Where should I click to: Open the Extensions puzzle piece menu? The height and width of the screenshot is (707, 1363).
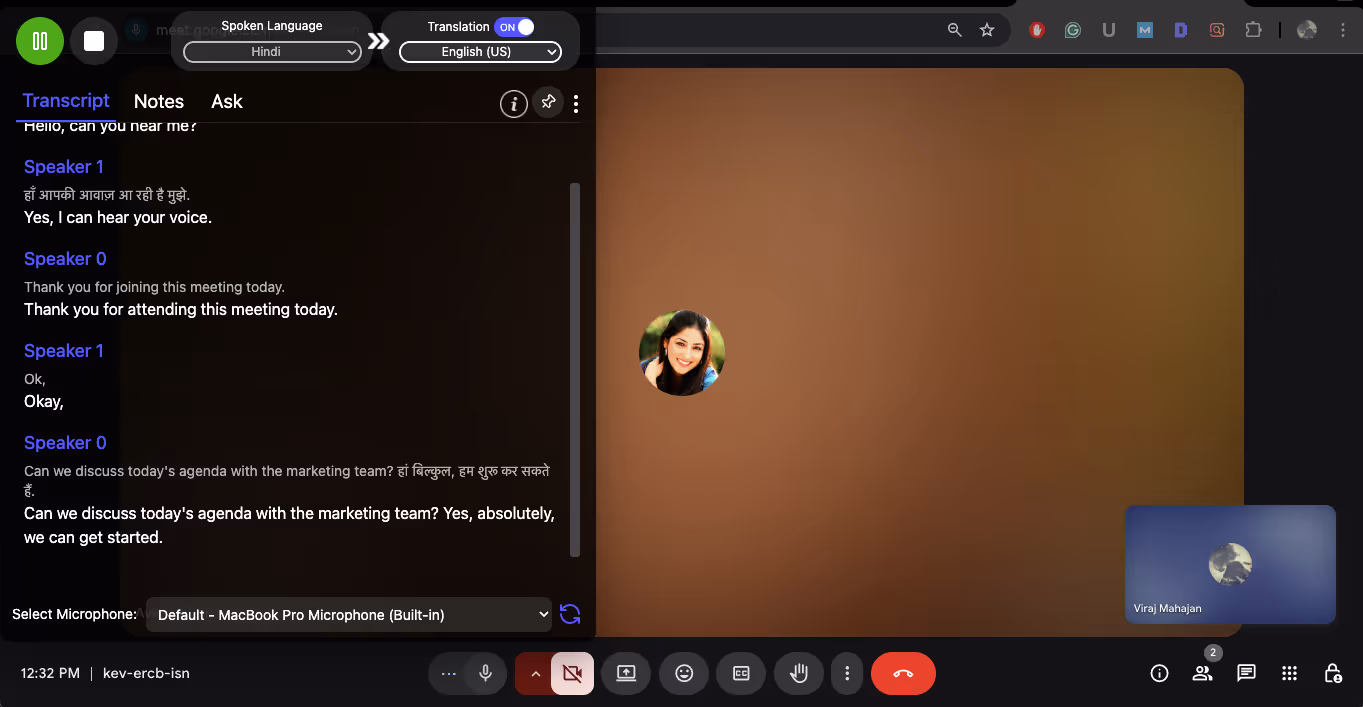1254,30
